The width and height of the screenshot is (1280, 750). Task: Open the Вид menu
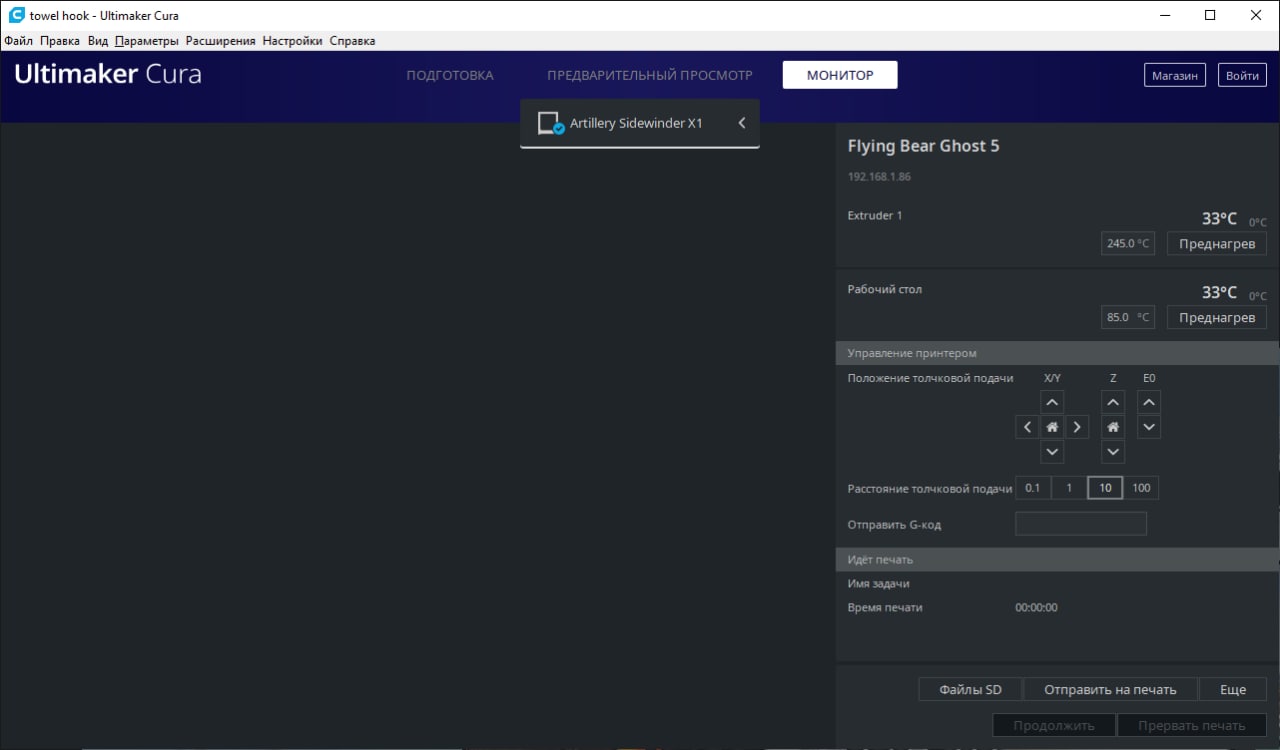tap(98, 41)
